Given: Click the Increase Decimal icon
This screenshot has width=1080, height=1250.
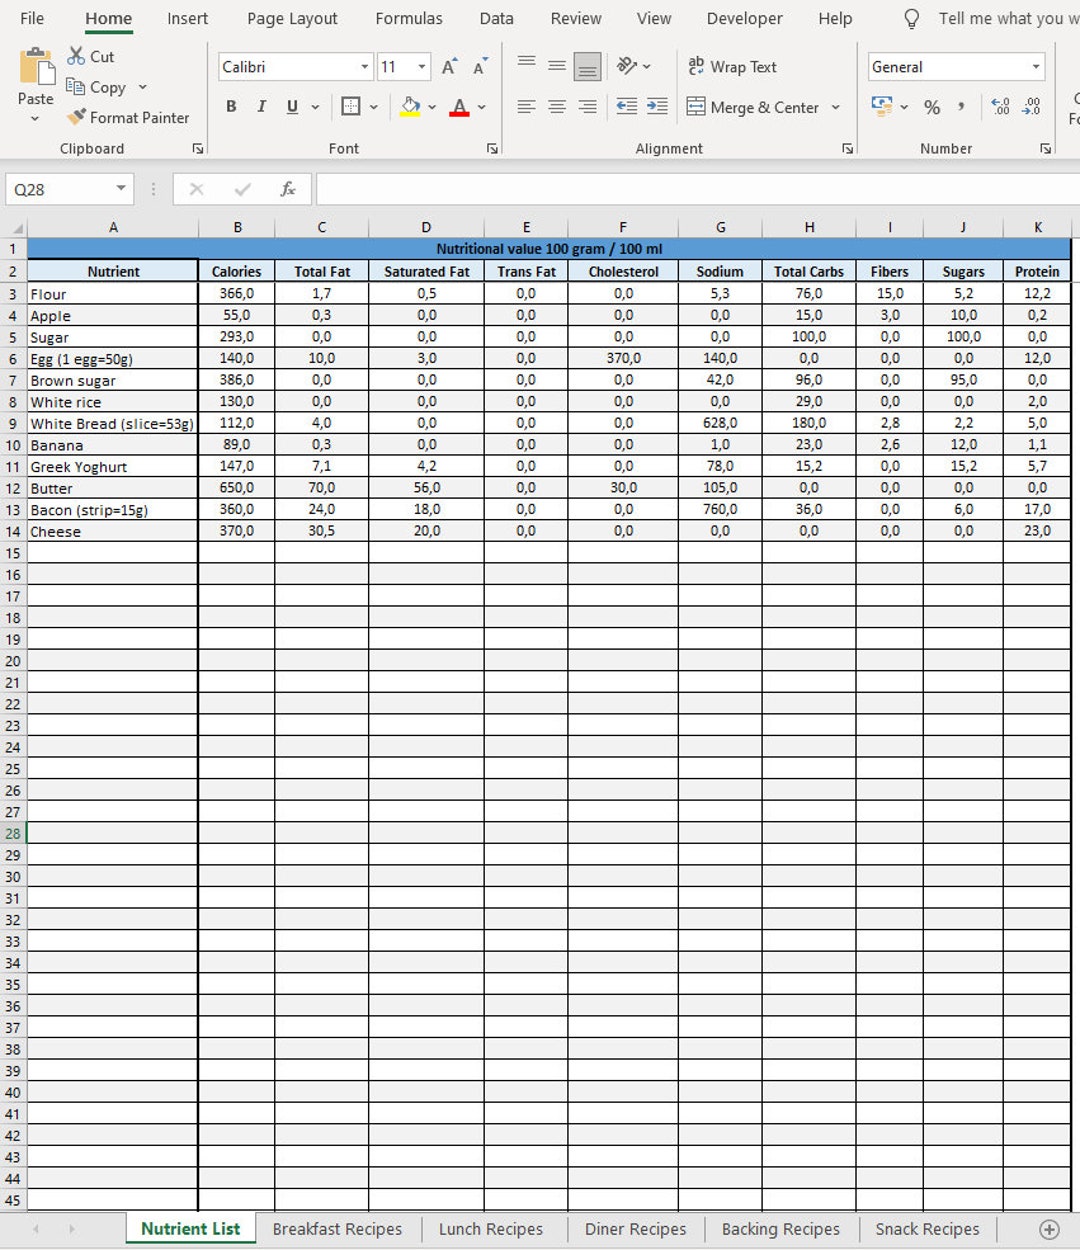Looking at the screenshot, I should [x=1000, y=106].
